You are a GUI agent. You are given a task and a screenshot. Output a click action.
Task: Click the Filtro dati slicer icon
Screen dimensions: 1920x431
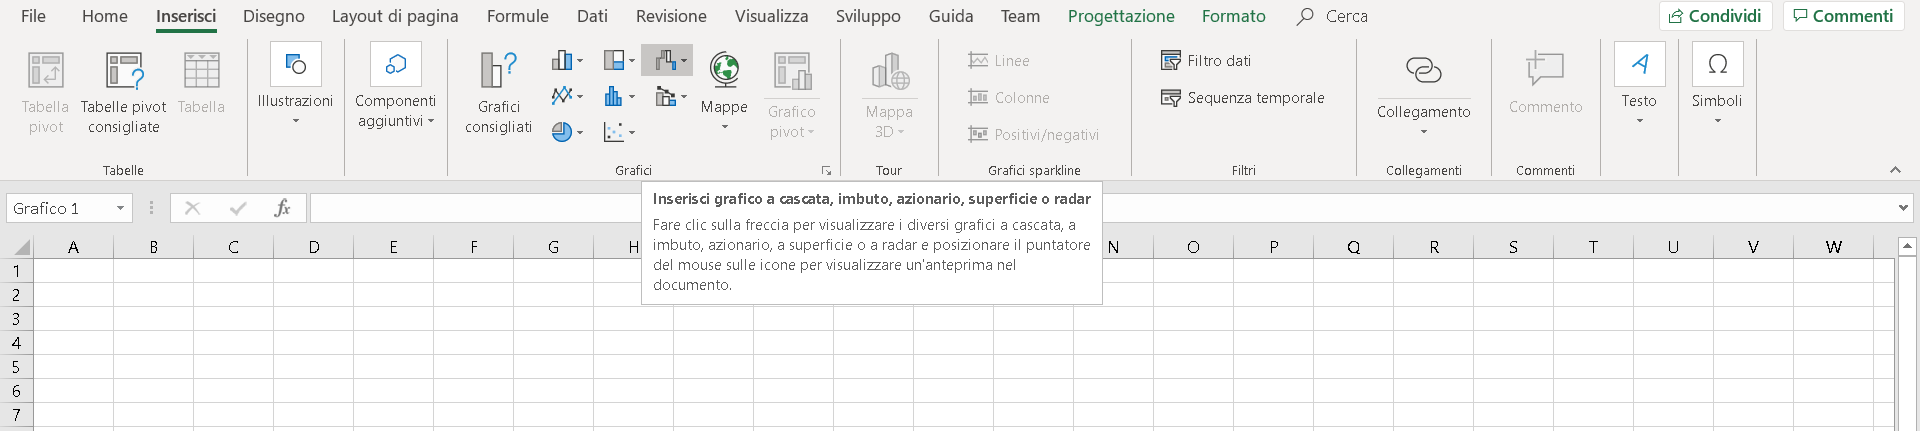click(1171, 61)
